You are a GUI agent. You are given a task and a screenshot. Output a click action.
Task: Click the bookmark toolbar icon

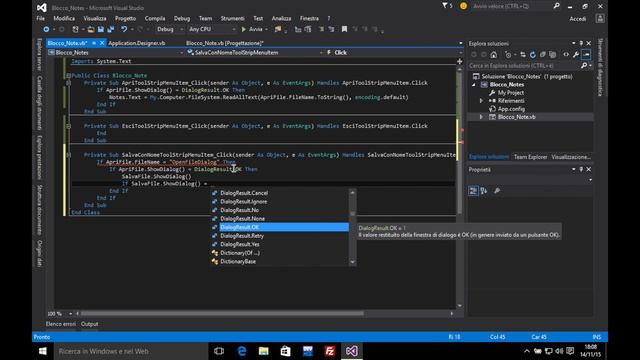(344, 29)
